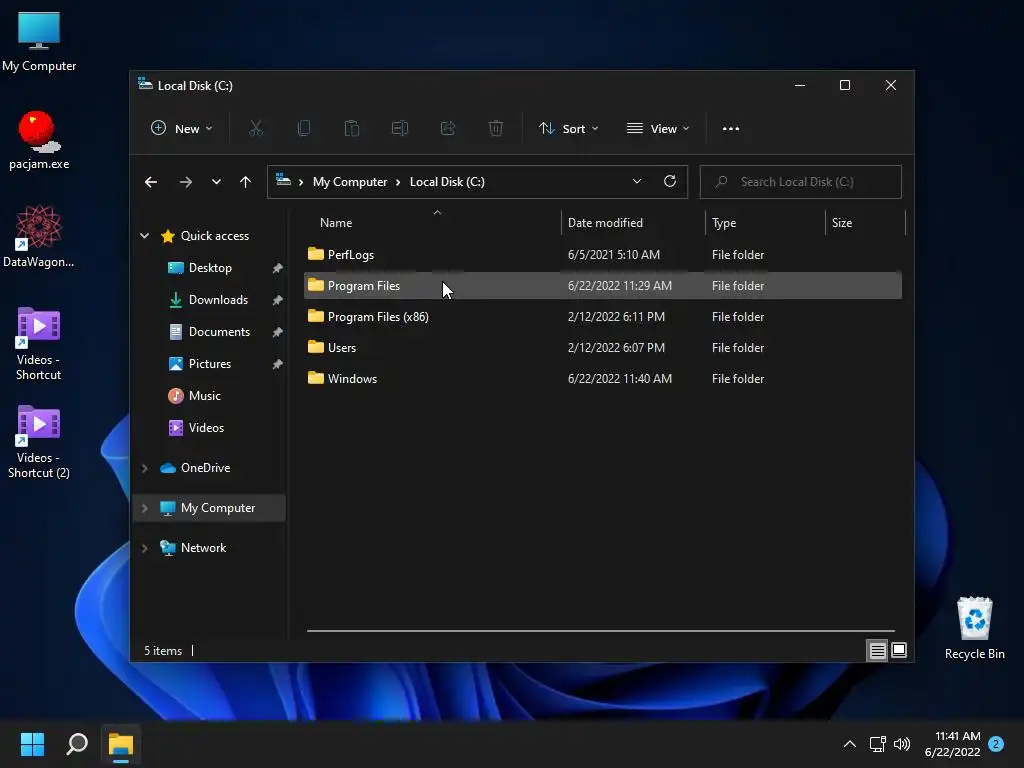The width and height of the screenshot is (1024, 768).
Task: Open the Windows Start menu
Action: click(32, 744)
